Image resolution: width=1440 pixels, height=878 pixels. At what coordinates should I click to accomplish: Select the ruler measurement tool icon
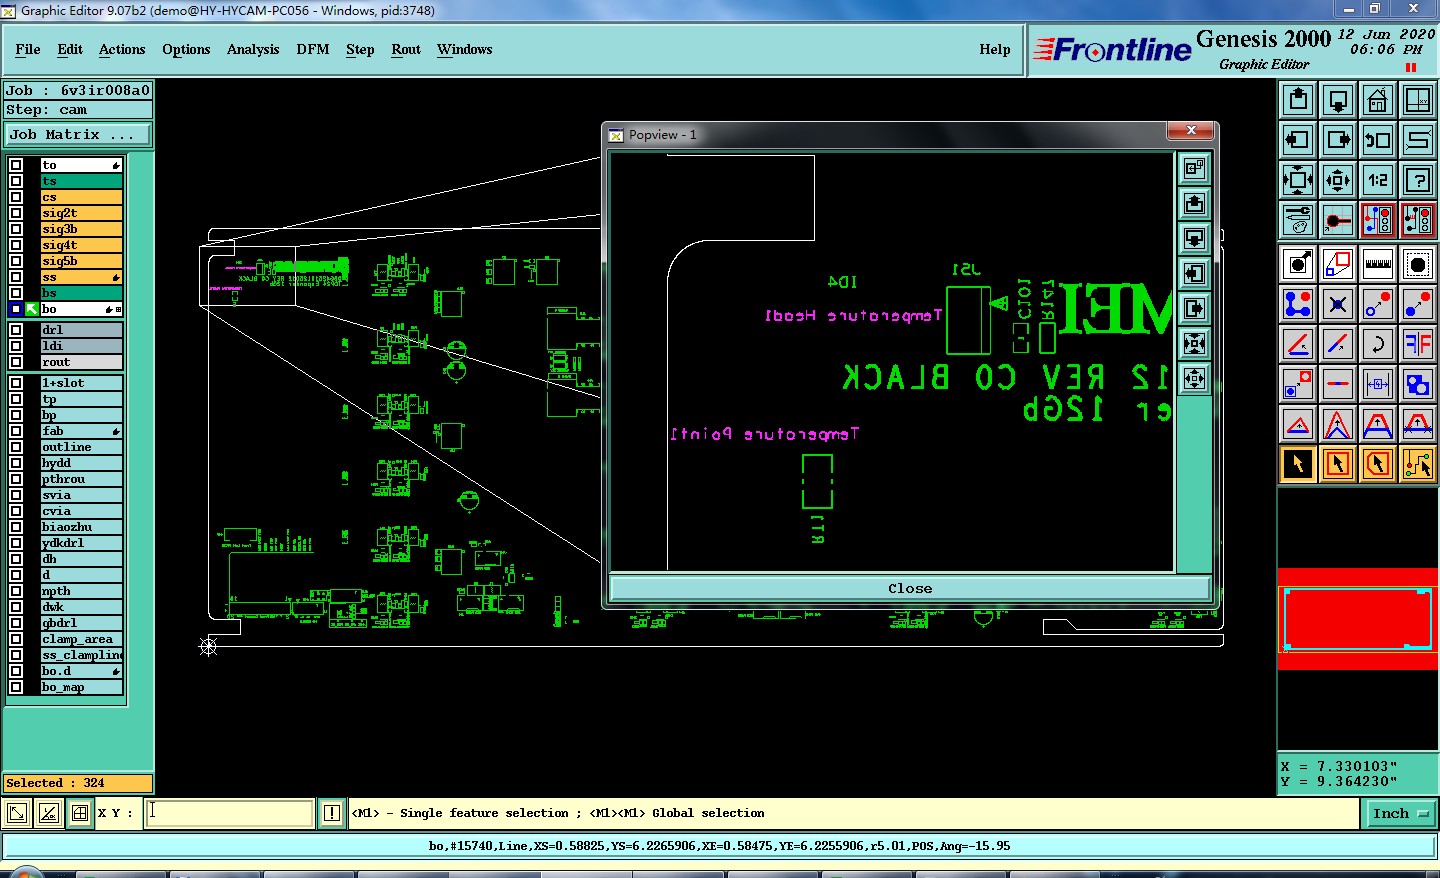pyautogui.click(x=1378, y=264)
